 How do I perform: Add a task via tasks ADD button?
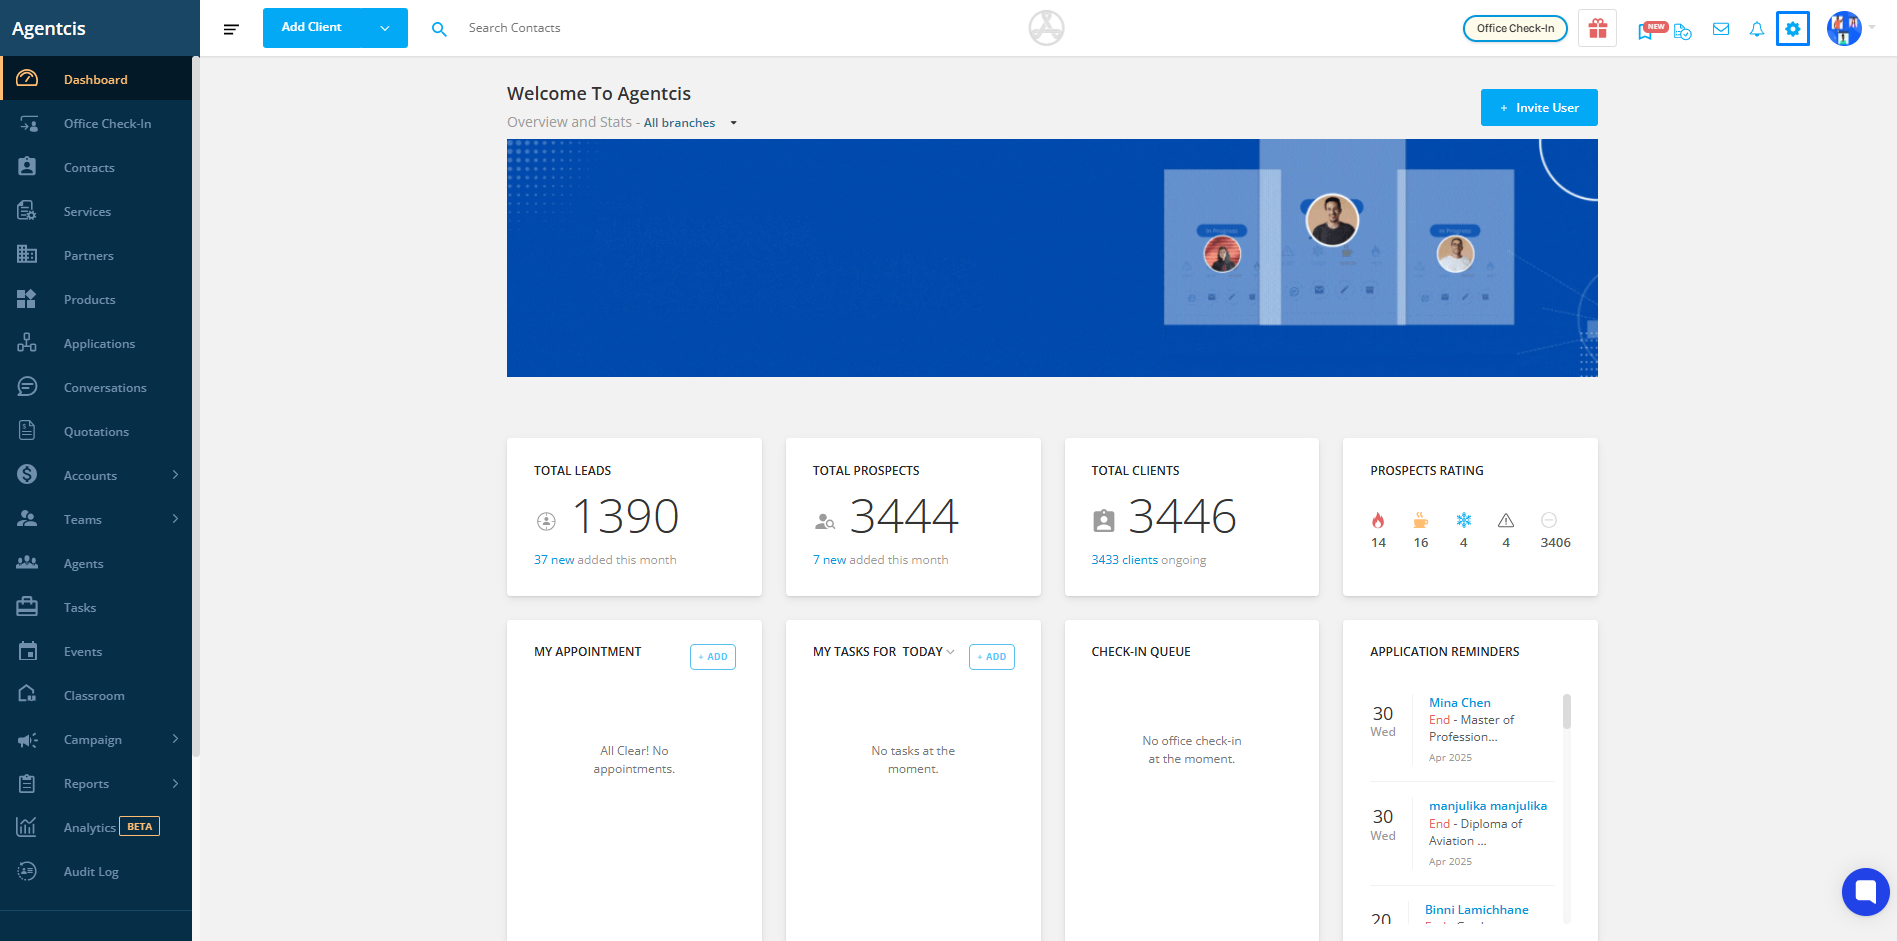point(992,657)
